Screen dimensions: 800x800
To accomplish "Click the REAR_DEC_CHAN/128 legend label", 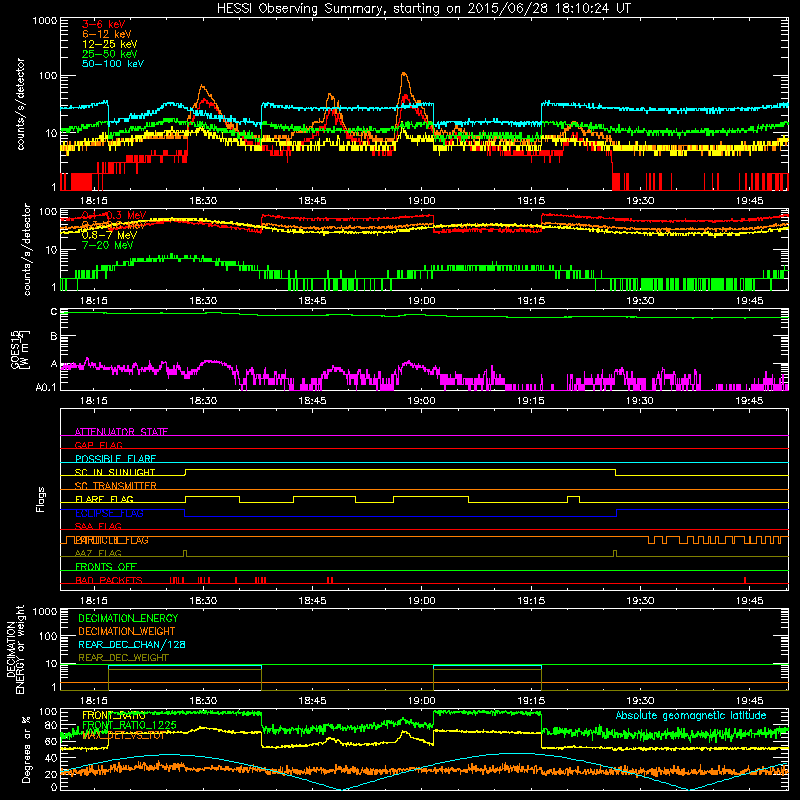I will [x=132, y=644].
